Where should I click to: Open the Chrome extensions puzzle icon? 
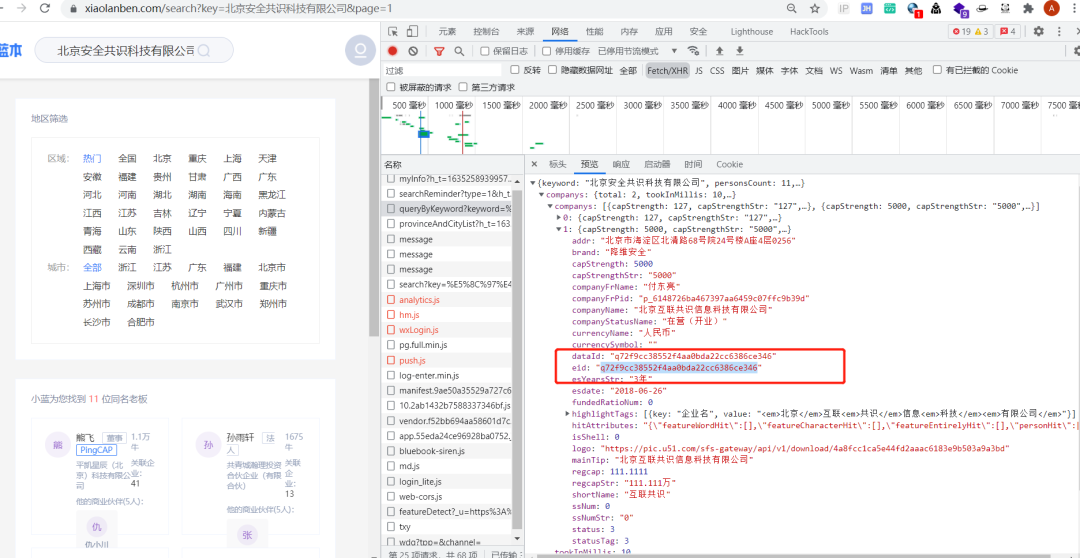1028,9
